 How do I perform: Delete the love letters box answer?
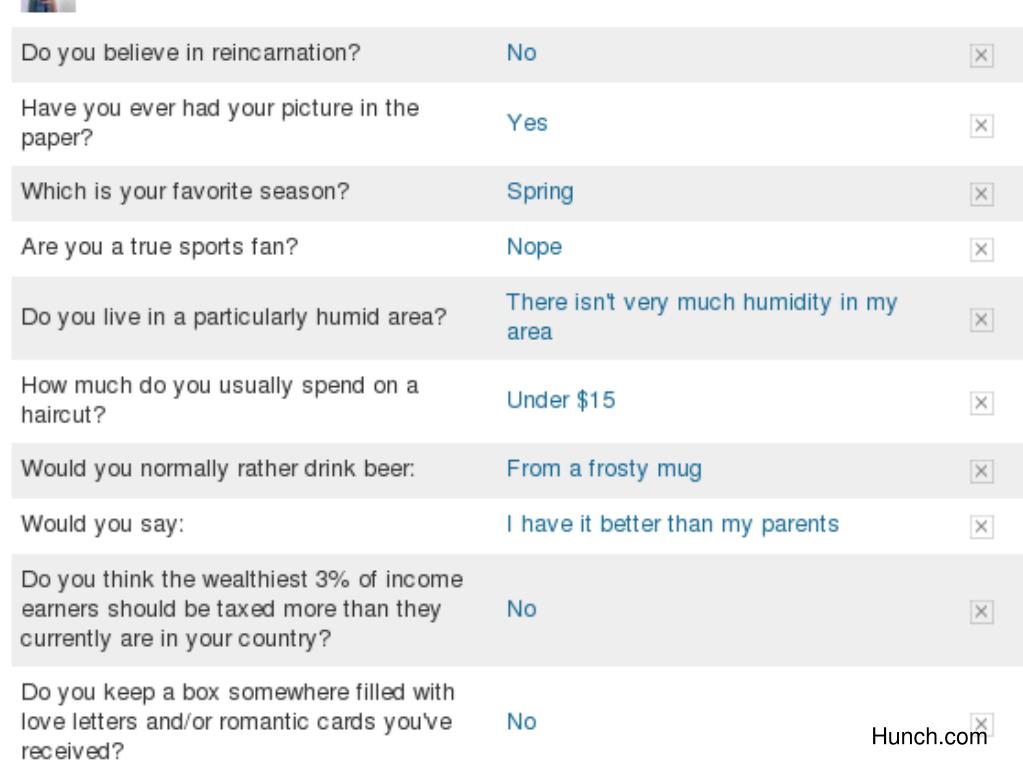981,723
